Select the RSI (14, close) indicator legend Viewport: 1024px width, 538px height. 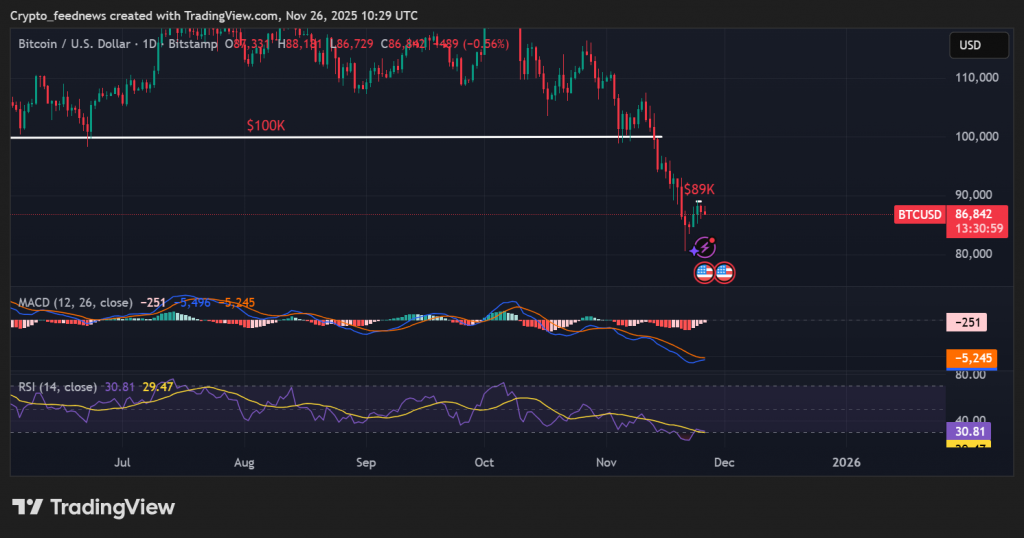coord(57,387)
